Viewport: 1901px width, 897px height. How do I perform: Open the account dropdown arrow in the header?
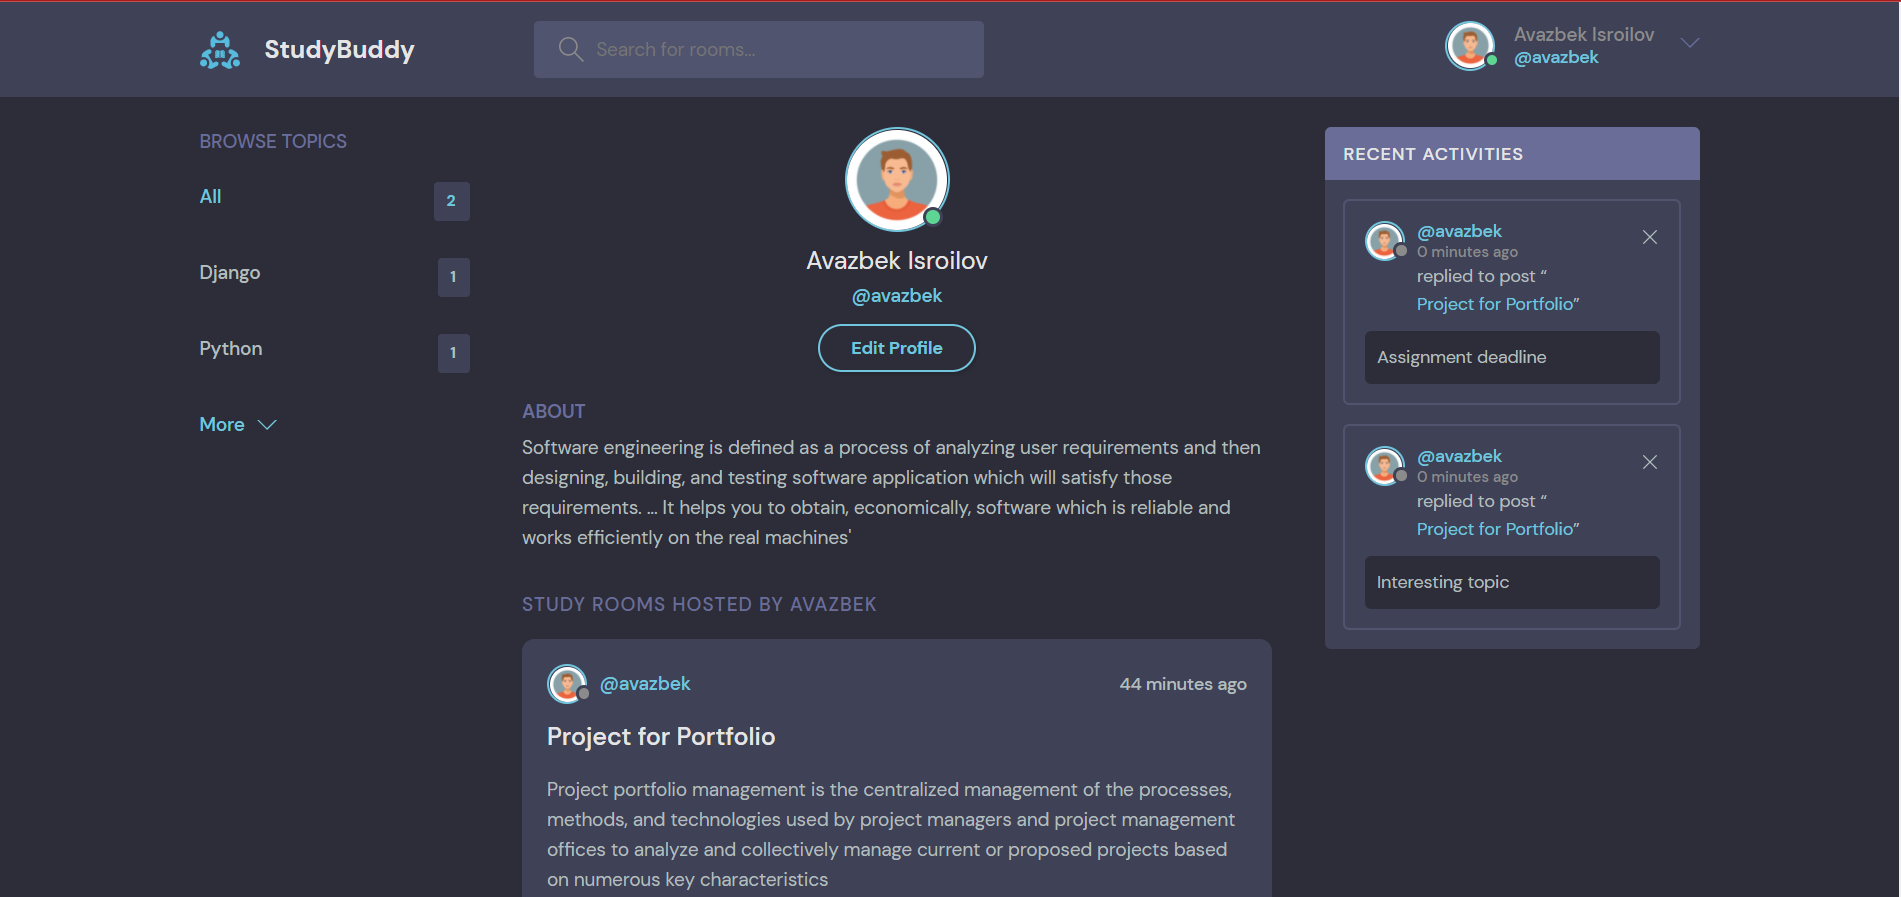tap(1689, 43)
